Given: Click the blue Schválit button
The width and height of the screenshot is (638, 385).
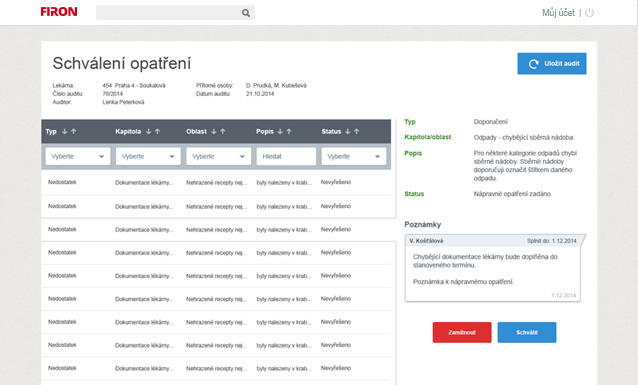Looking at the screenshot, I should pyautogui.click(x=527, y=332).
